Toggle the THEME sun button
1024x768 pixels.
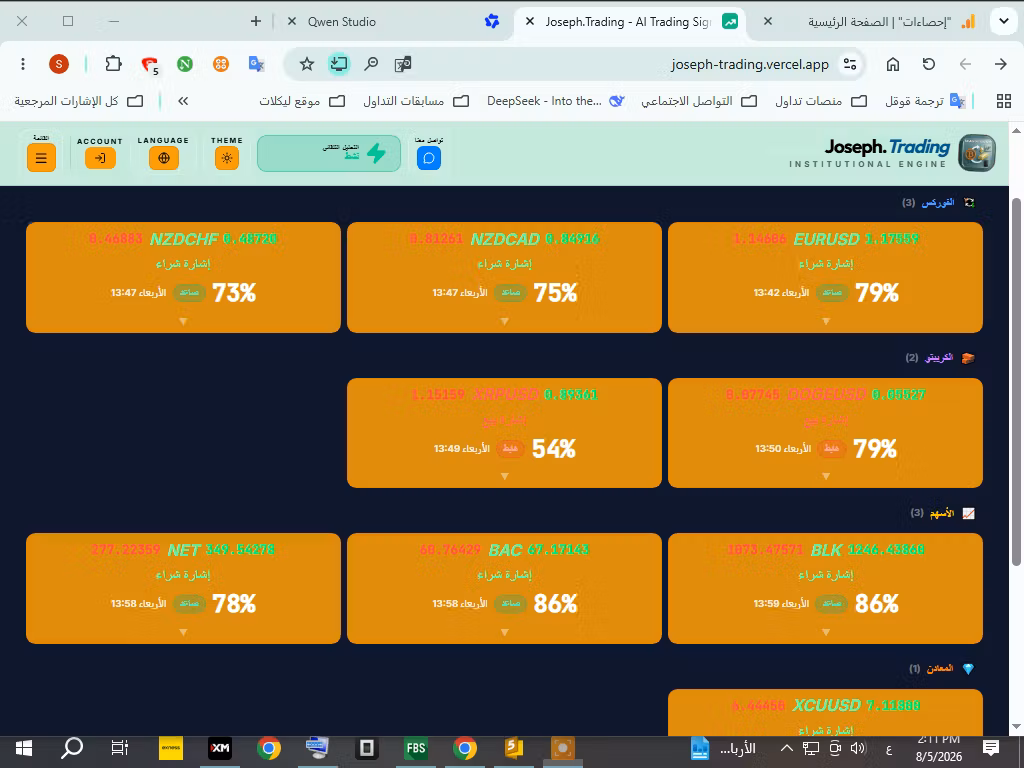(227, 158)
